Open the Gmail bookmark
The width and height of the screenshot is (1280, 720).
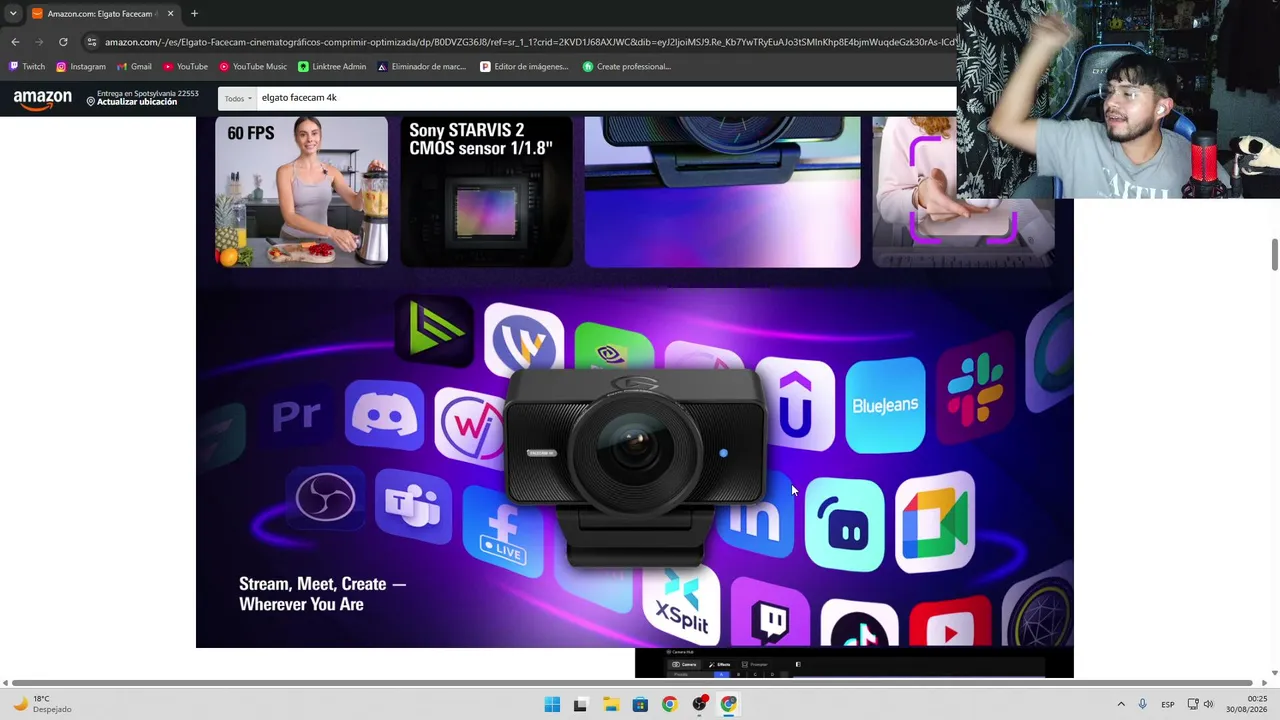coord(134,67)
